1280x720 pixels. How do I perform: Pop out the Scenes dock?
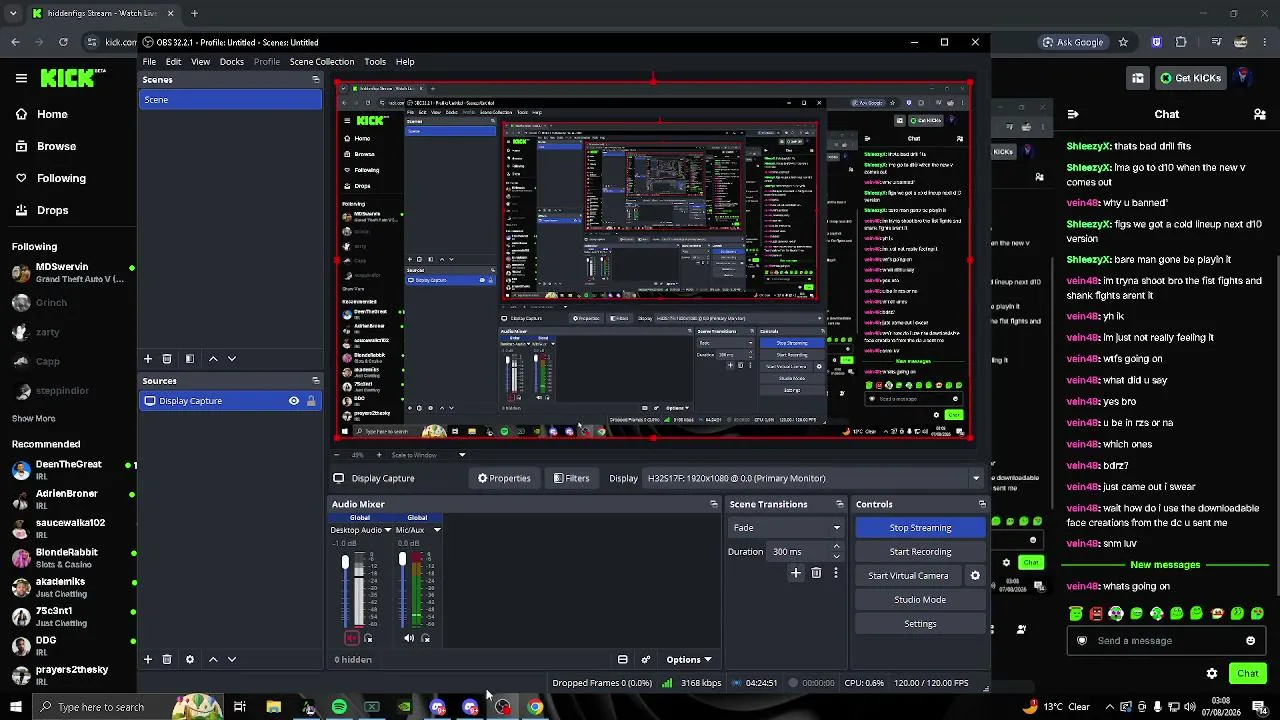click(316, 80)
